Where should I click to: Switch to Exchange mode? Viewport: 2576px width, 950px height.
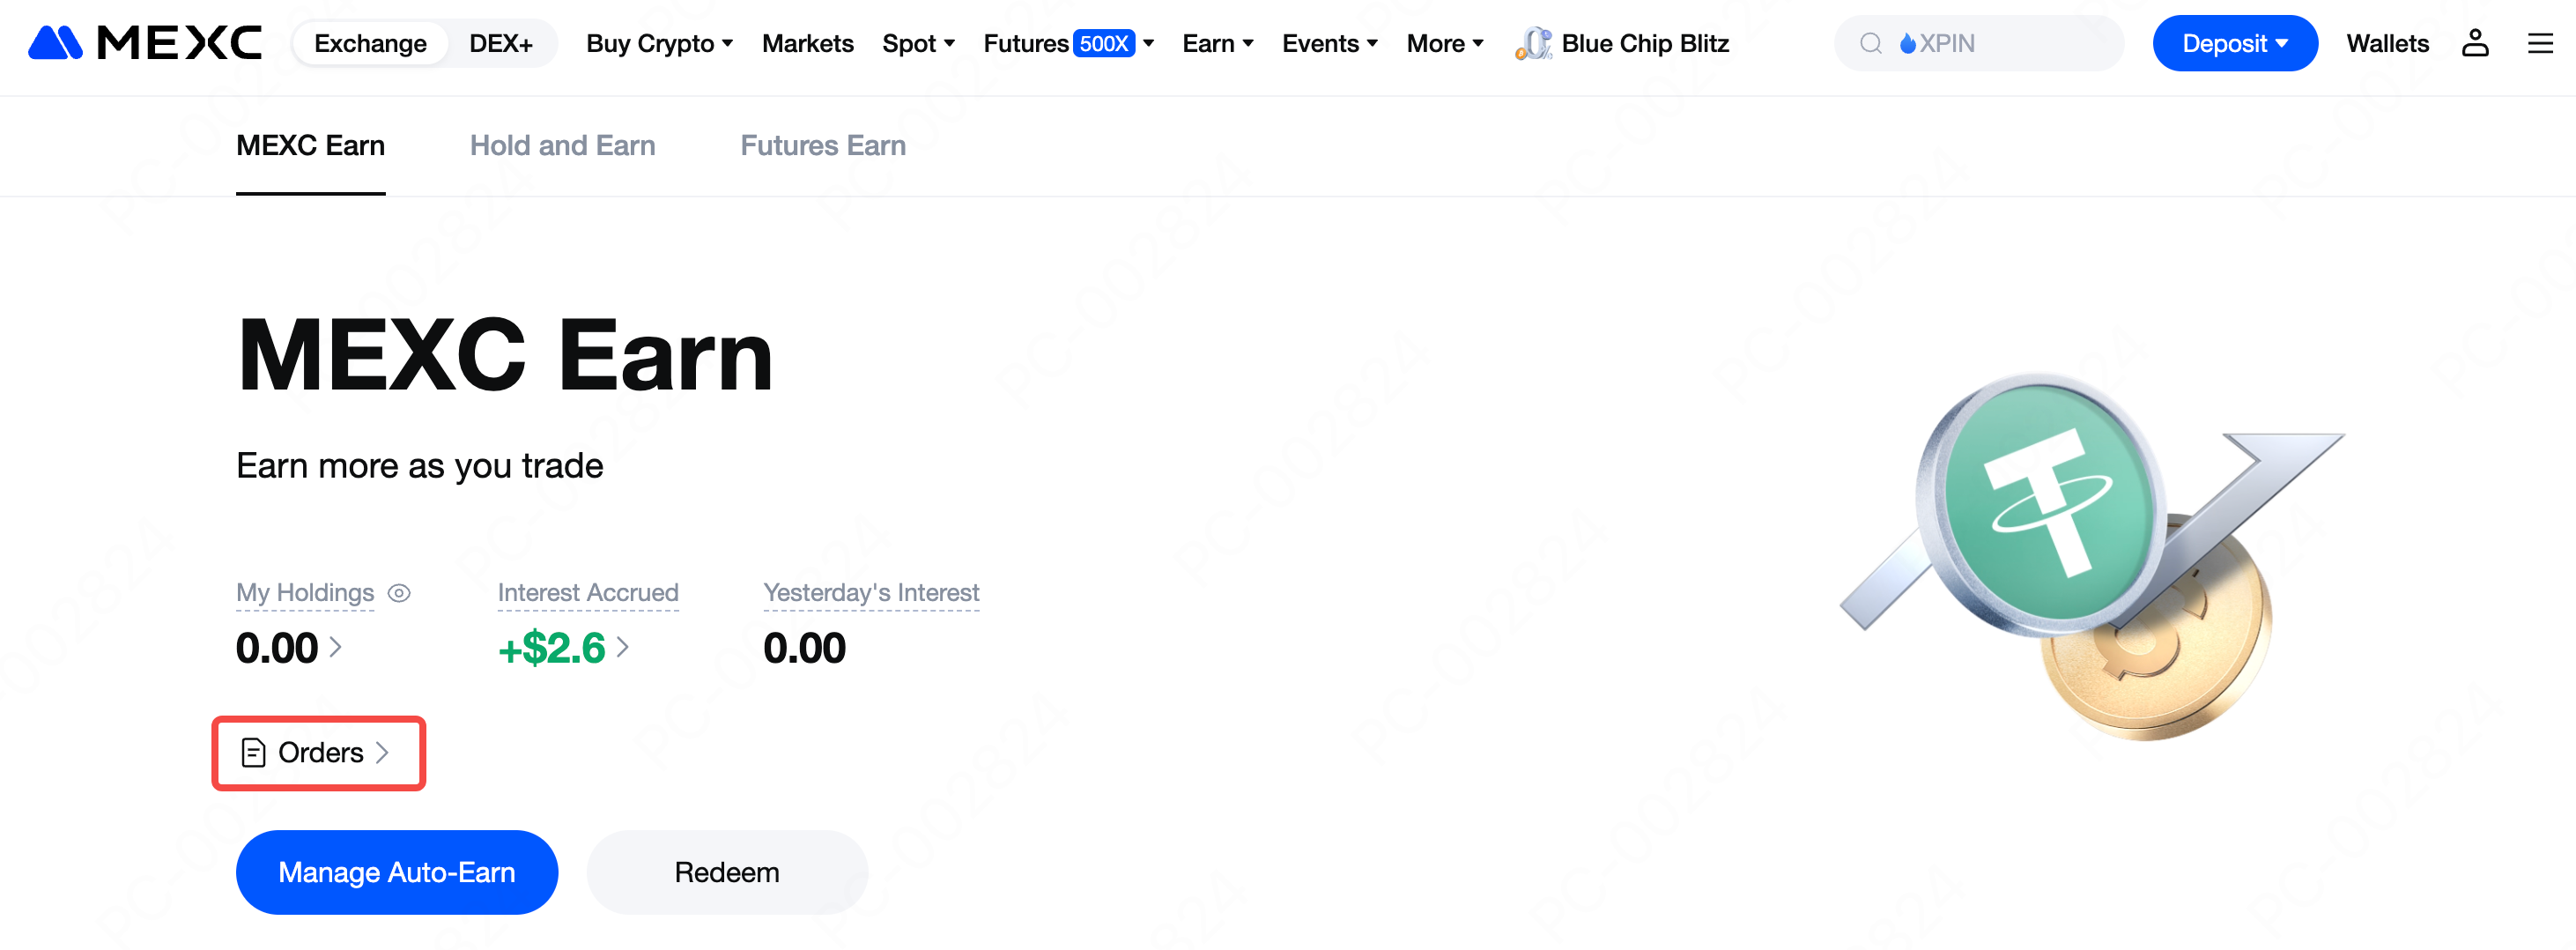(370, 43)
